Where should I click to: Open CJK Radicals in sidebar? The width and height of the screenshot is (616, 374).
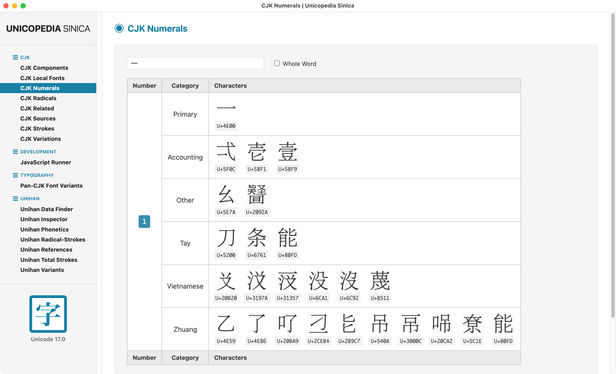[x=38, y=98]
